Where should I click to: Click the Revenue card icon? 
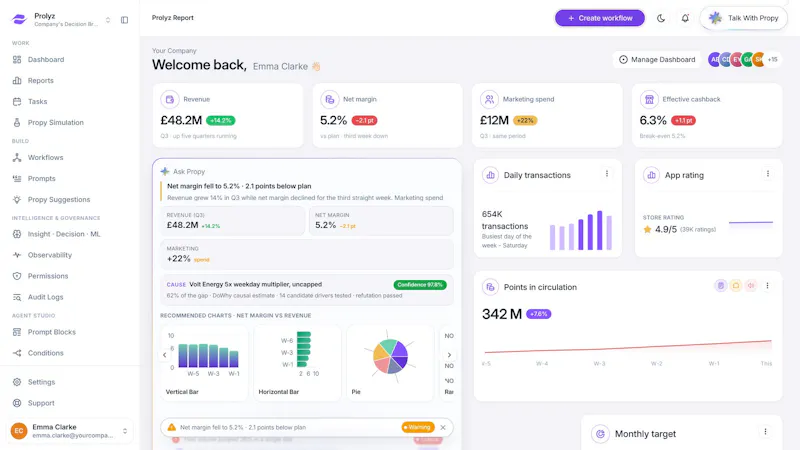pos(170,99)
